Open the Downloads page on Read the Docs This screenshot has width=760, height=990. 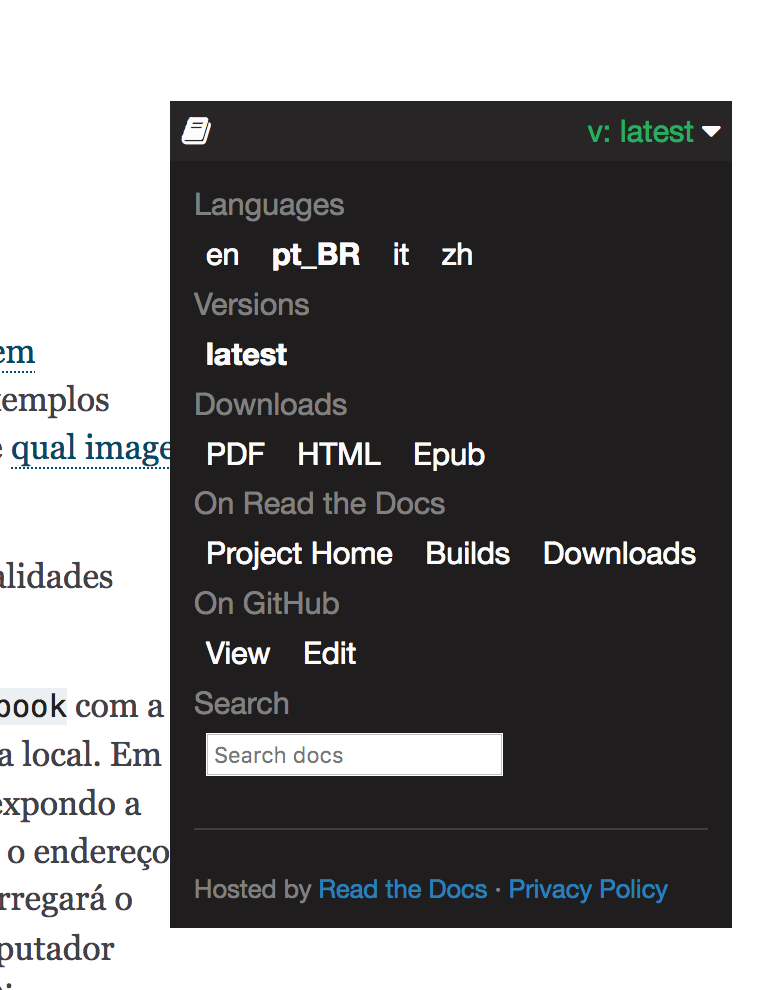pos(618,553)
